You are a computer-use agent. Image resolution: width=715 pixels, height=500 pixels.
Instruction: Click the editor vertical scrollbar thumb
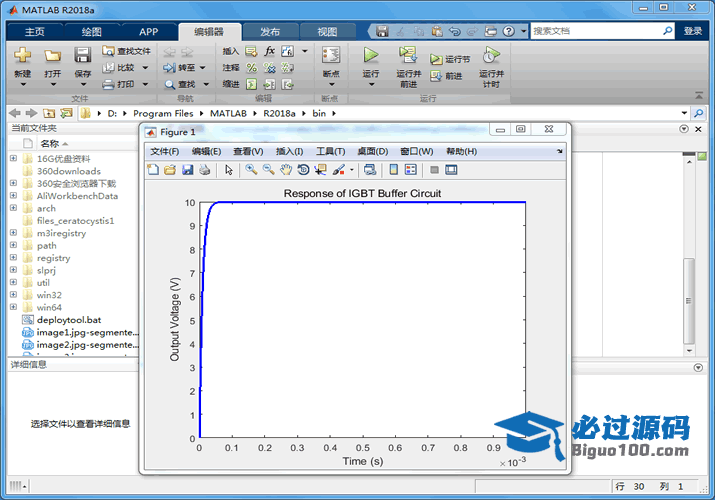689,301
